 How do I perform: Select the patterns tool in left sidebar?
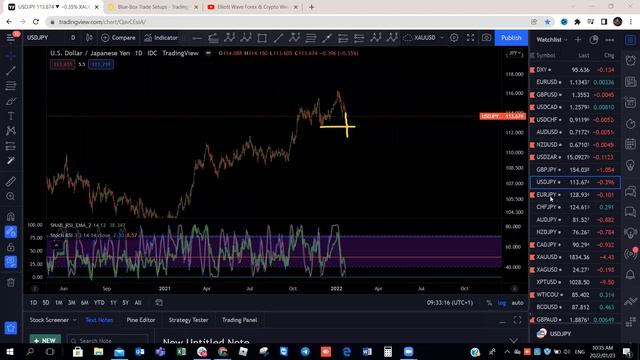[11, 131]
